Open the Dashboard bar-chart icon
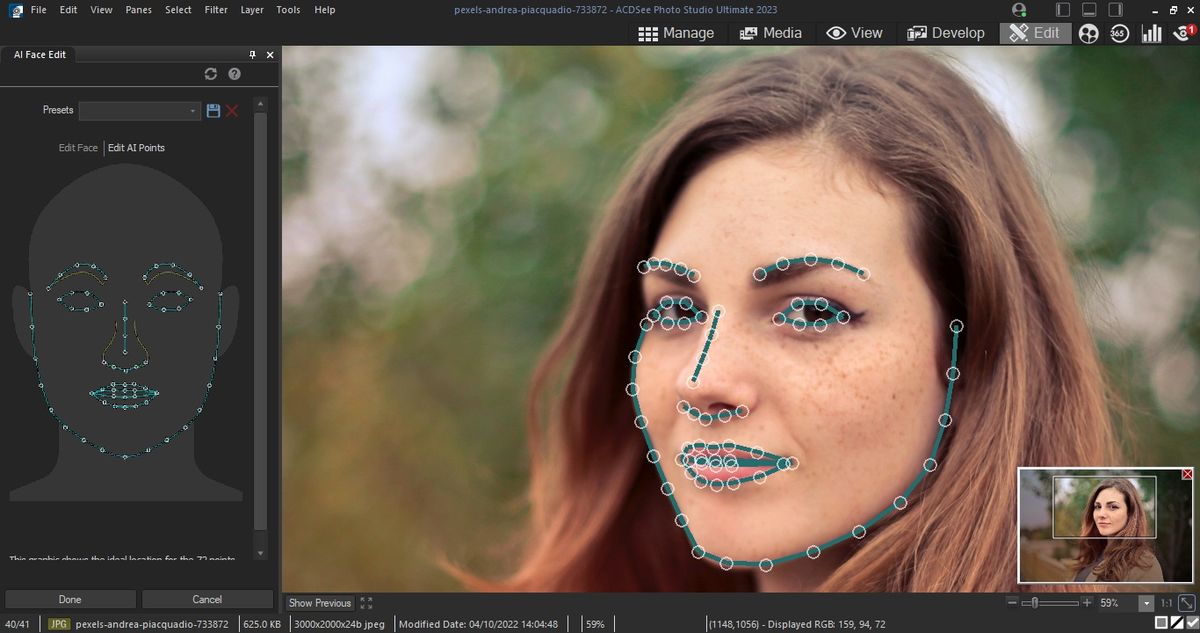This screenshot has height=633, width=1200. [1151, 33]
